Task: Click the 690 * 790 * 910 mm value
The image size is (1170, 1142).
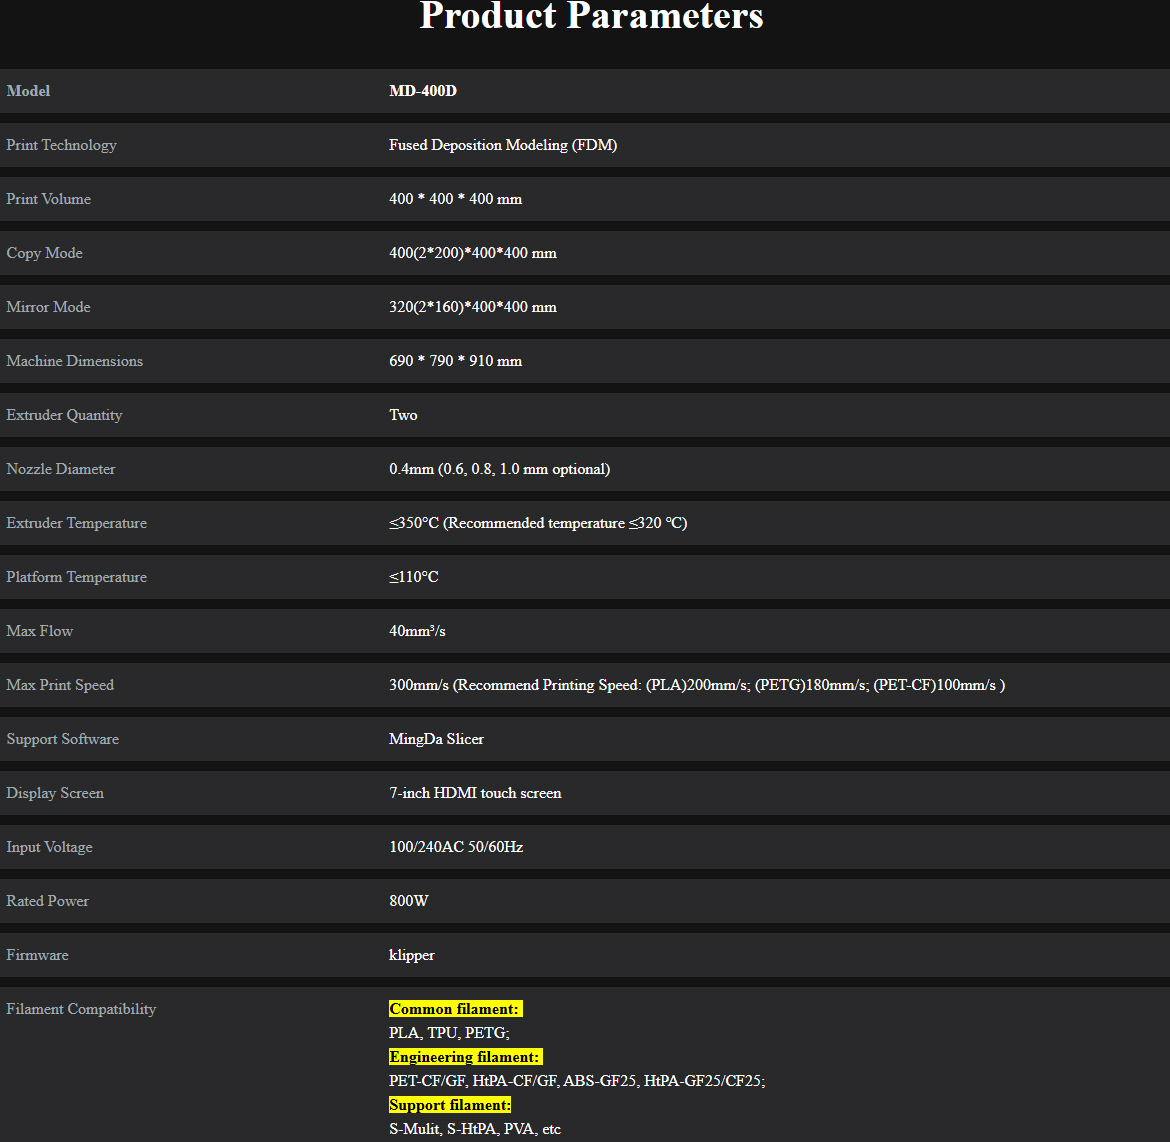Action: pyautogui.click(x=455, y=361)
